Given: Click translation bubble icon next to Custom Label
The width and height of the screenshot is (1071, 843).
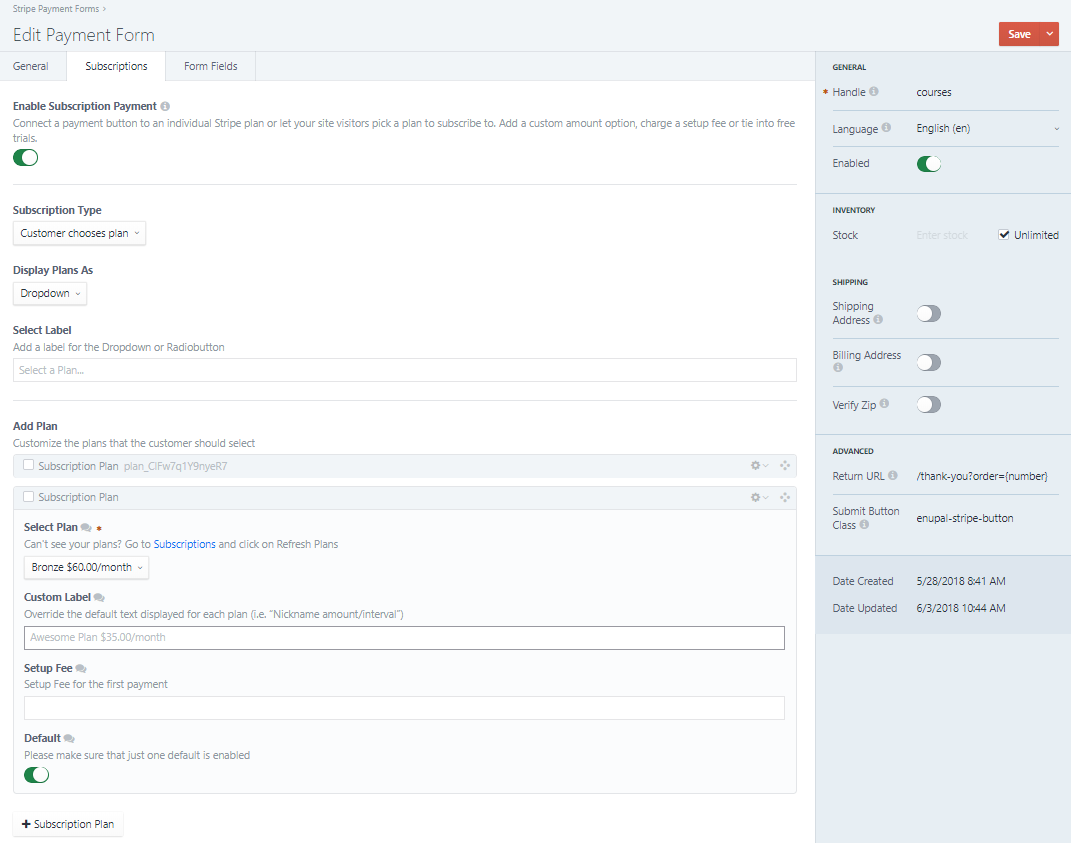Looking at the screenshot, I should 99,598.
